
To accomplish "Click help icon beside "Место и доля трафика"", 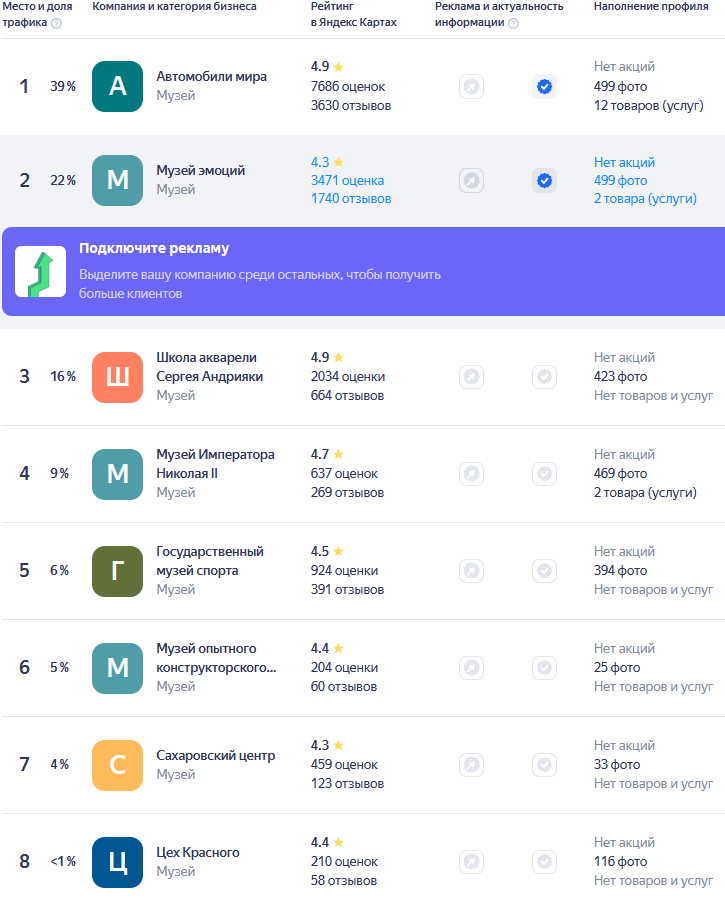I will 56,23.
